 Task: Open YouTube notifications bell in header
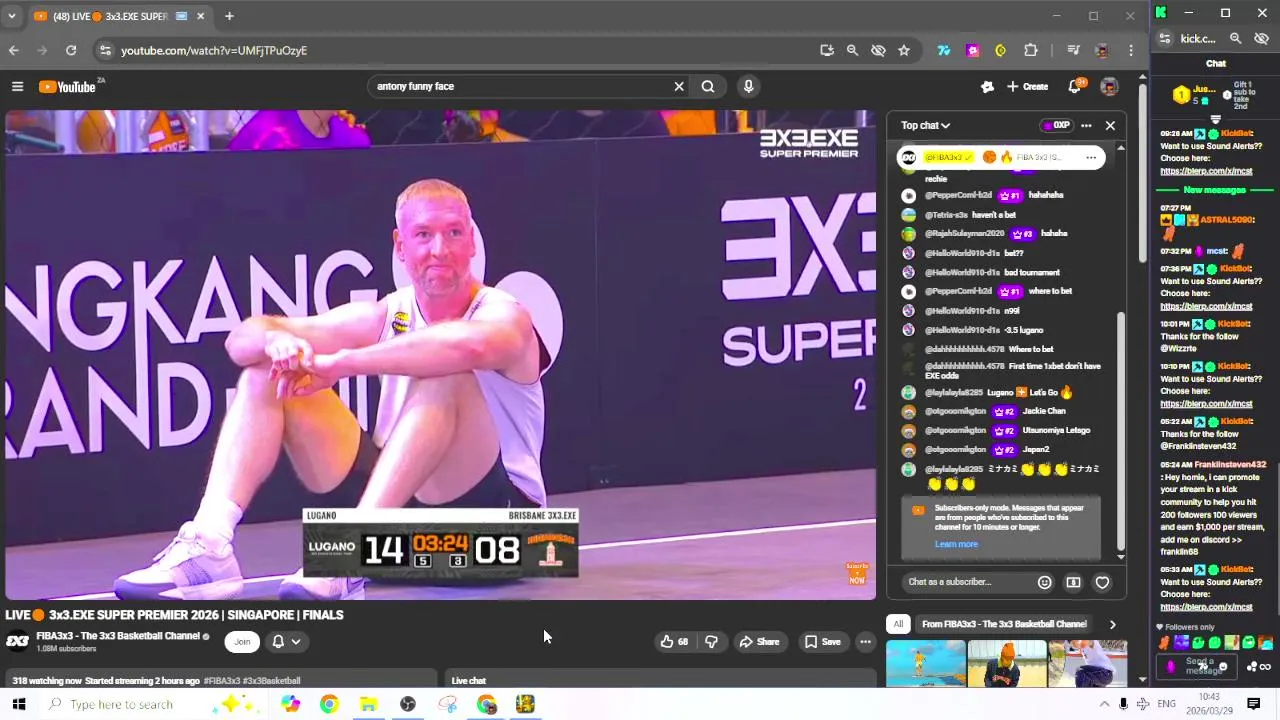point(1075,87)
